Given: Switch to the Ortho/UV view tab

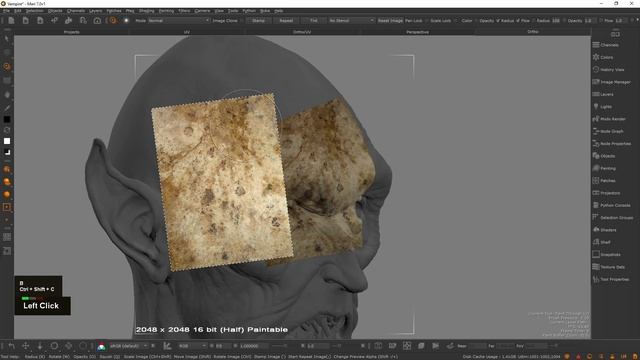Looking at the screenshot, I should click(302, 31).
